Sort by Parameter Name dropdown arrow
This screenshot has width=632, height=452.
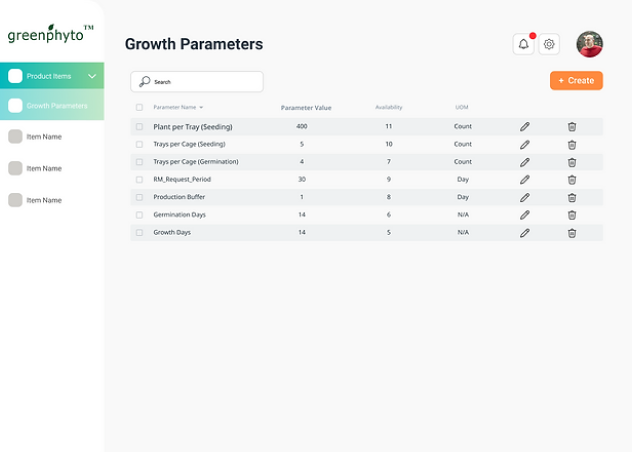(201, 107)
